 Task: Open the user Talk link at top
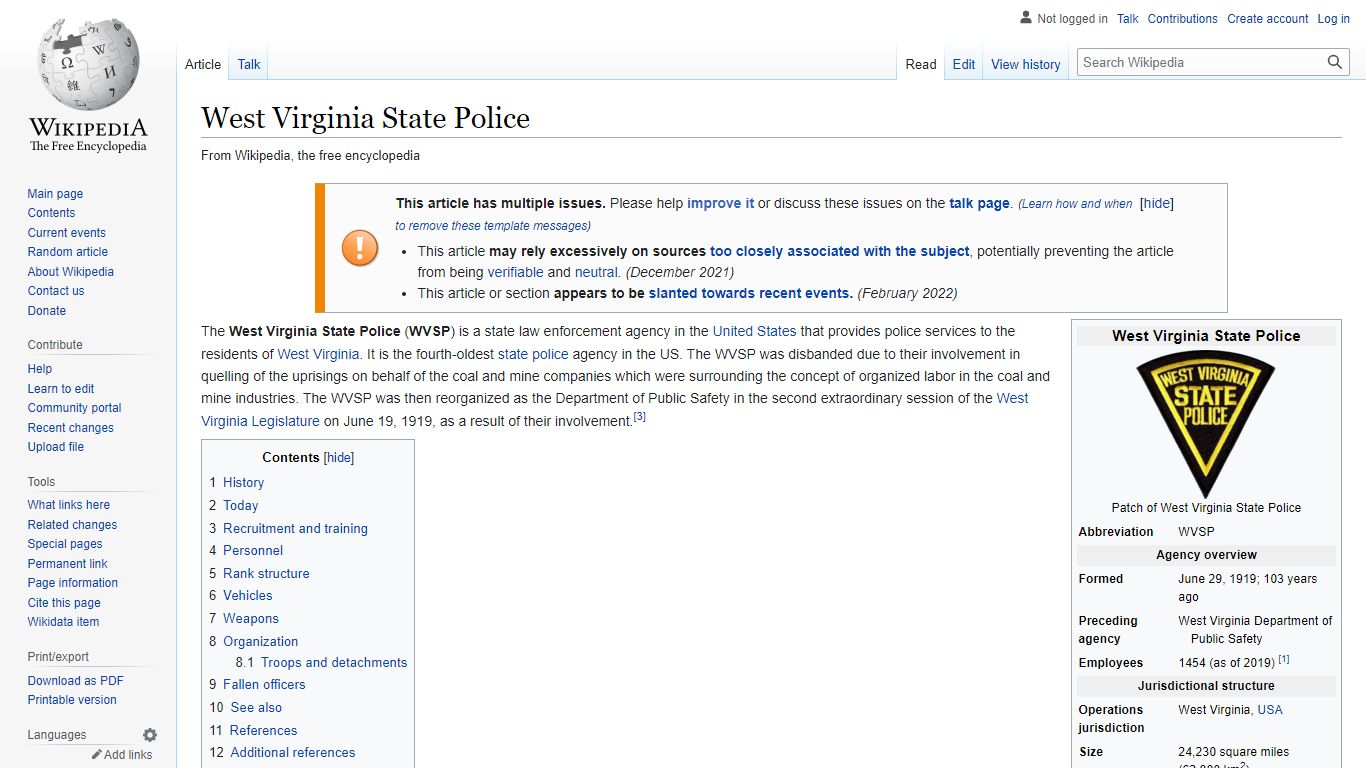1128,19
